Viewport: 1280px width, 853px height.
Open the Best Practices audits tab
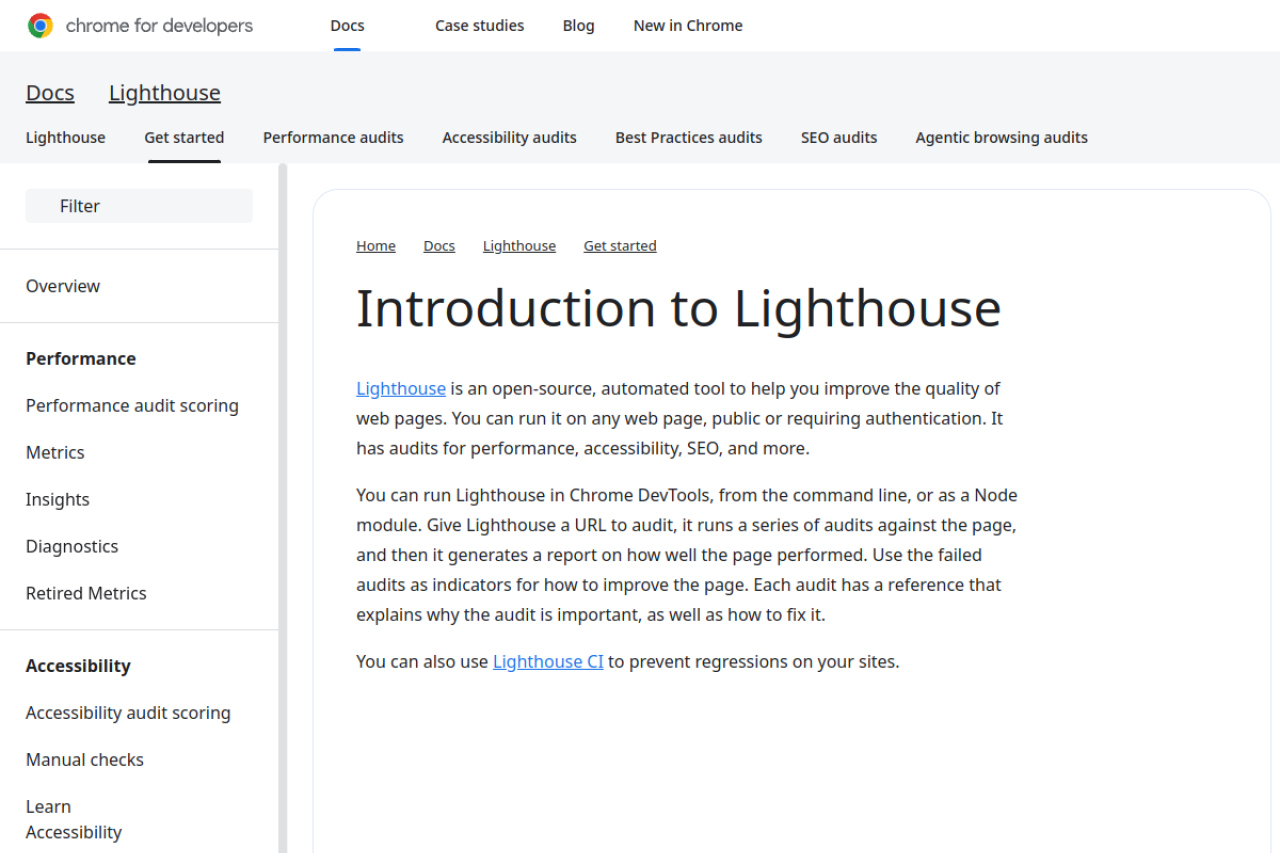coord(689,138)
